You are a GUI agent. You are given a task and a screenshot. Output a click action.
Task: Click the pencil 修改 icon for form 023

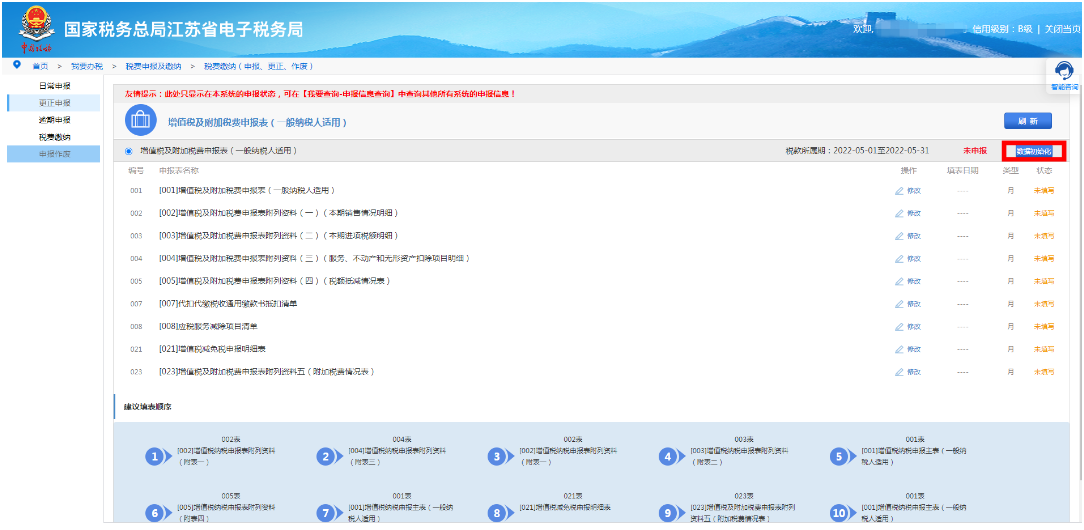[900, 372]
